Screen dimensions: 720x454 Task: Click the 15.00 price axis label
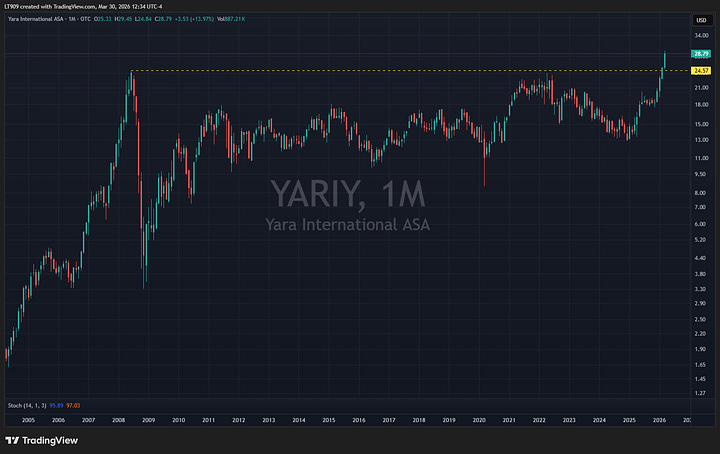pyautogui.click(x=701, y=124)
